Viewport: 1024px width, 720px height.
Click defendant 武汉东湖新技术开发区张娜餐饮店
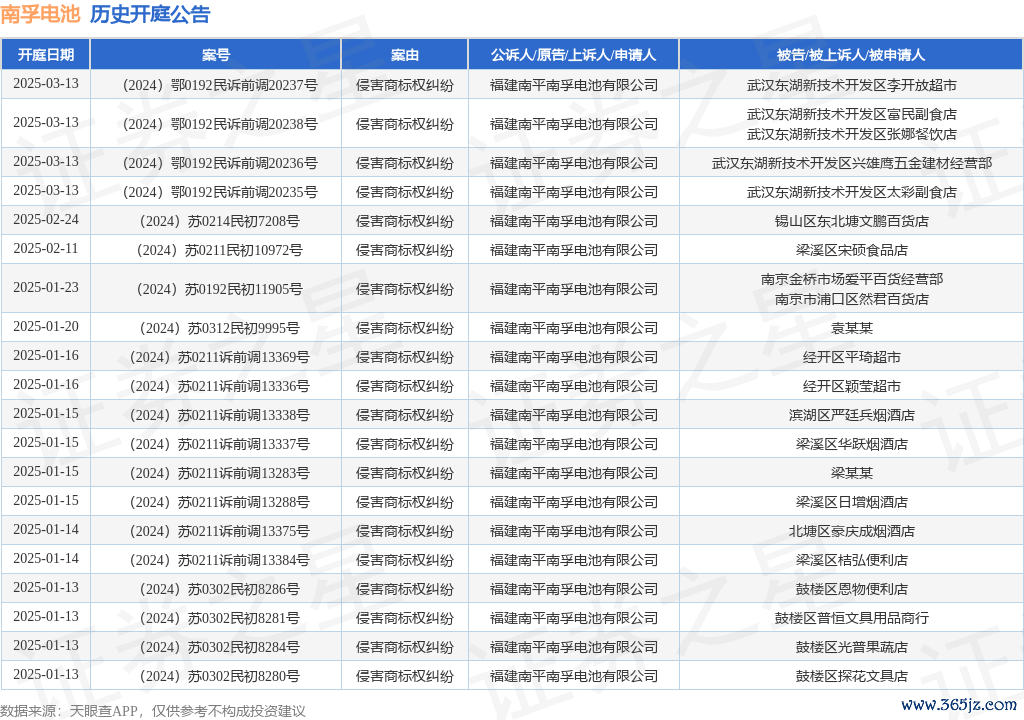pyautogui.click(x=852, y=134)
